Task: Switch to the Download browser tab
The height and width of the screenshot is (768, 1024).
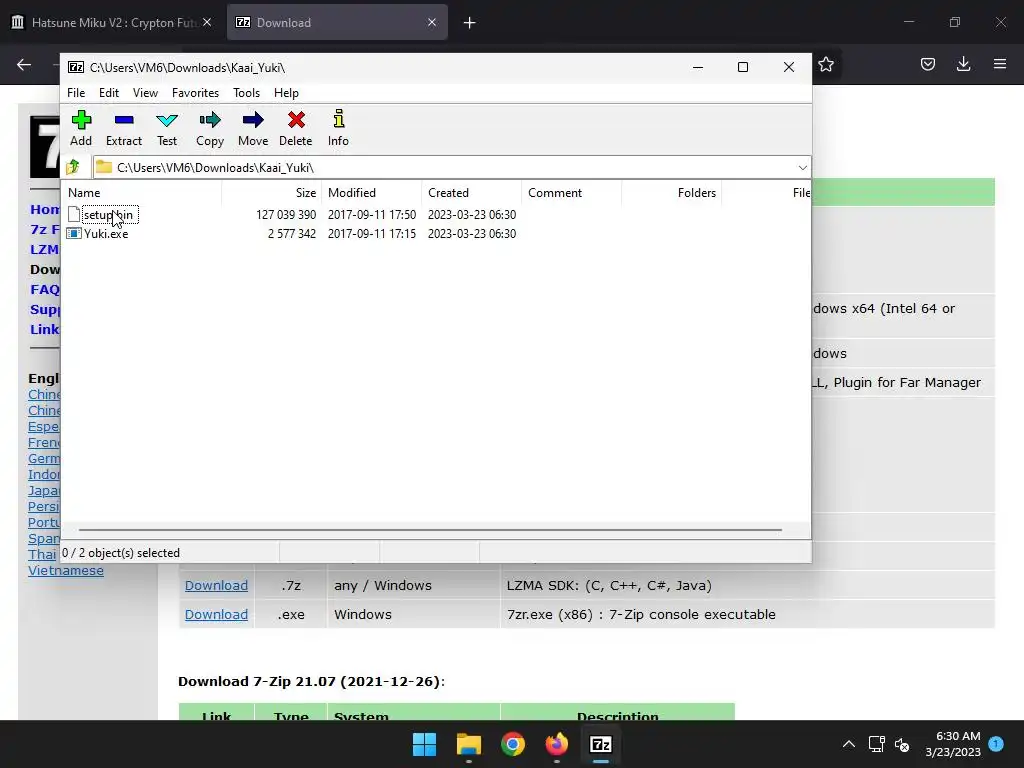Action: click(337, 23)
